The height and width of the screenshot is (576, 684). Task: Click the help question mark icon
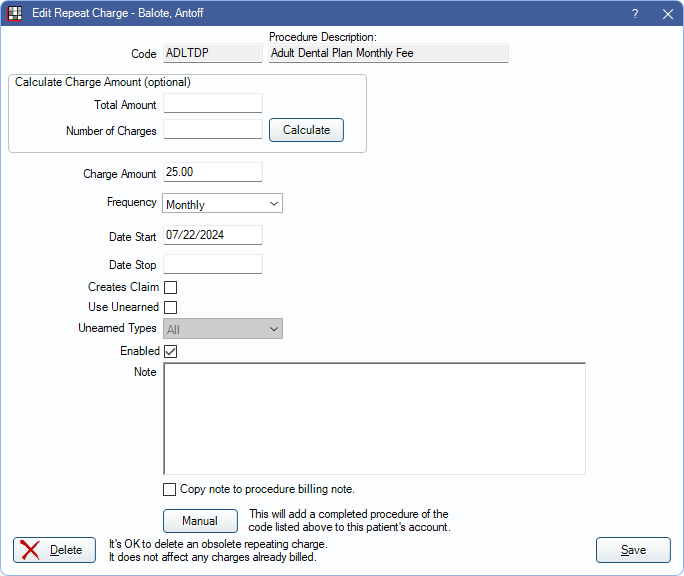[635, 14]
